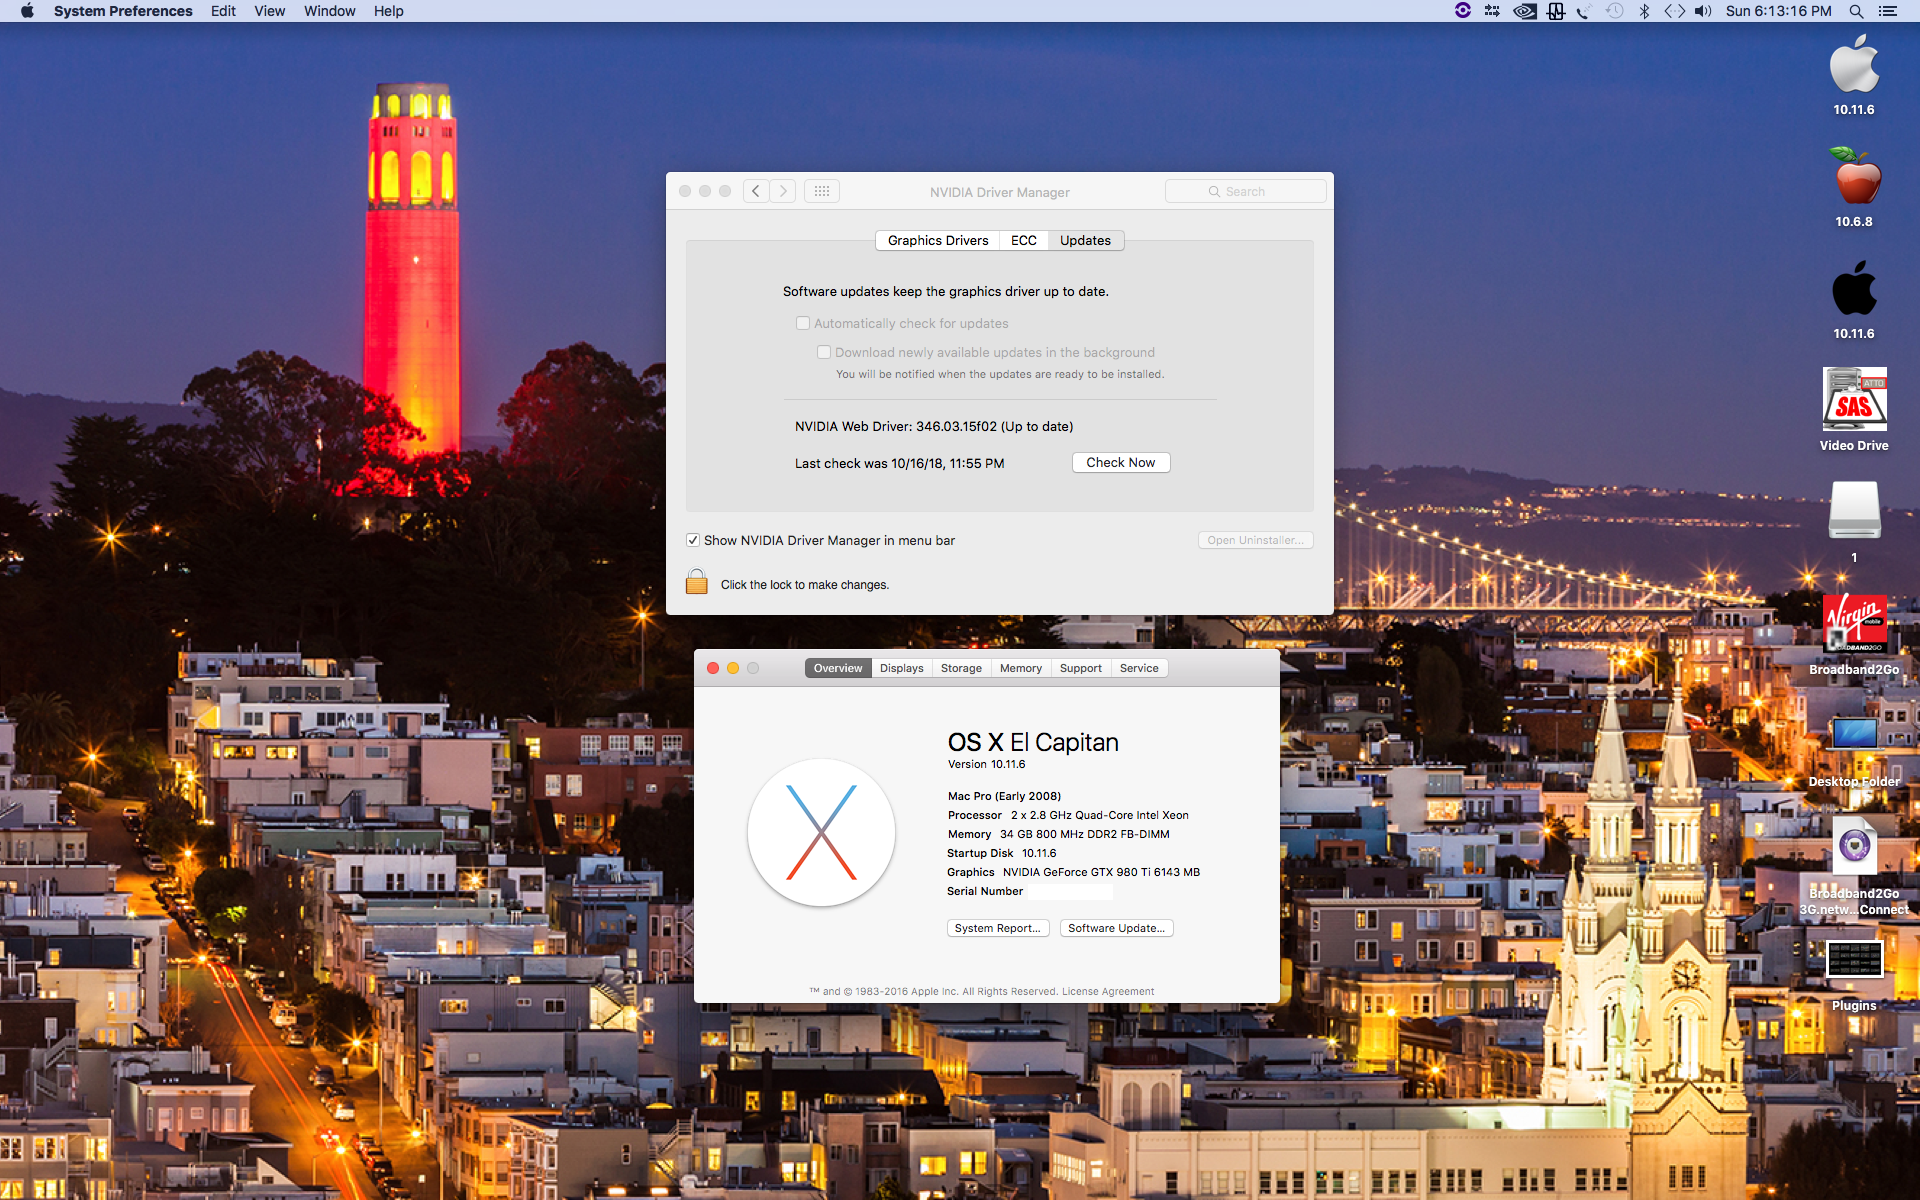Click the System Report button
1920x1200 pixels.
point(997,928)
